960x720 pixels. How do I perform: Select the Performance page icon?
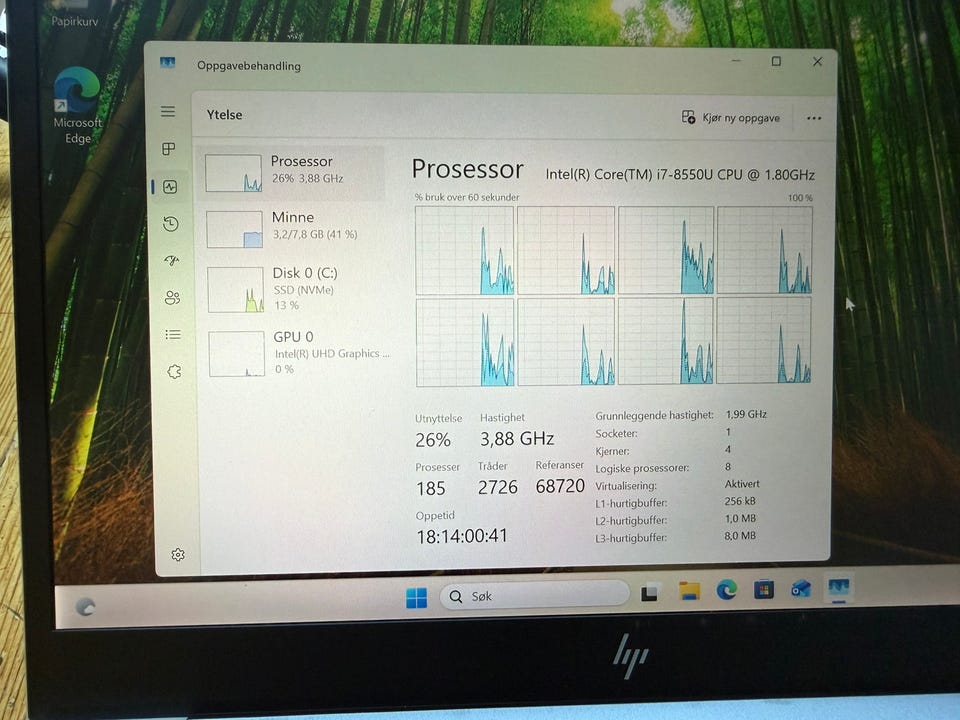(170, 187)
